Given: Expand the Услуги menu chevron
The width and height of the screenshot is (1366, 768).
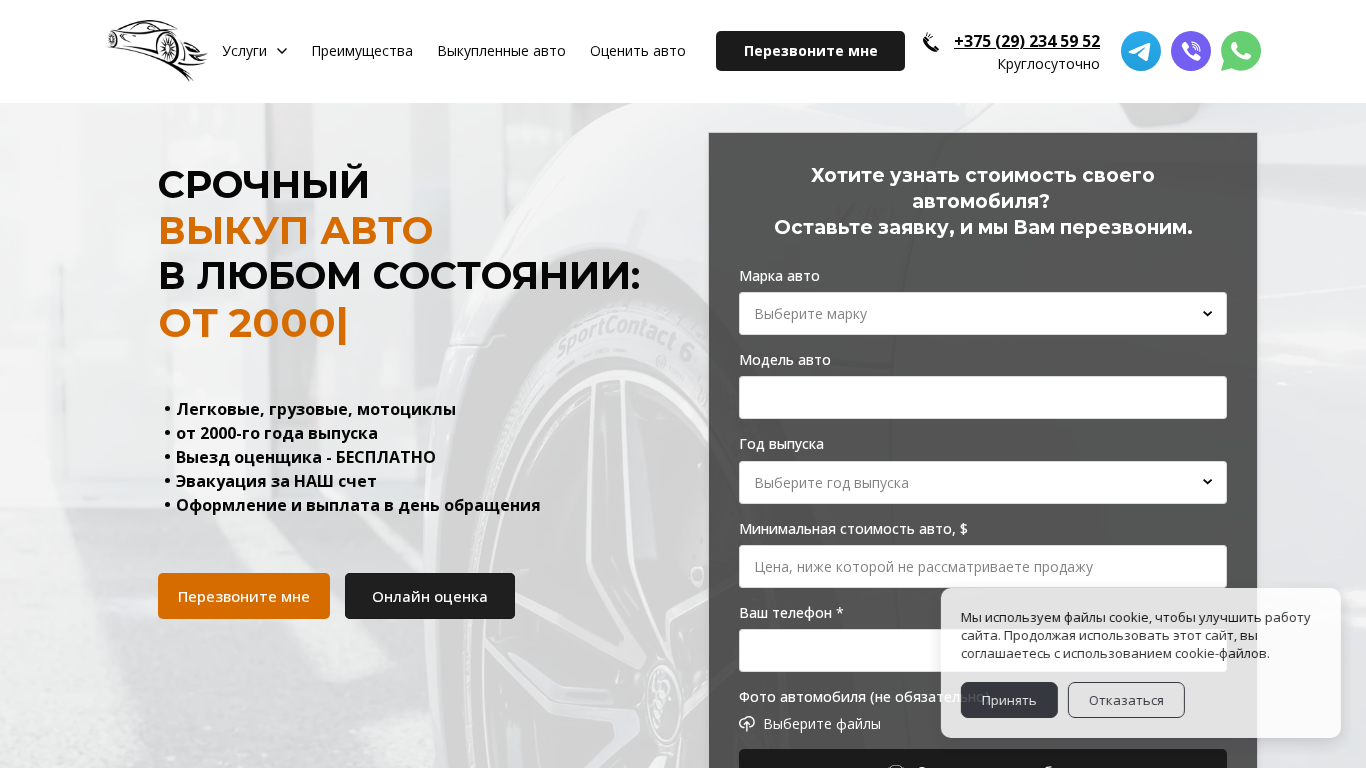Looking at the screenshot, I should point(282,51).
